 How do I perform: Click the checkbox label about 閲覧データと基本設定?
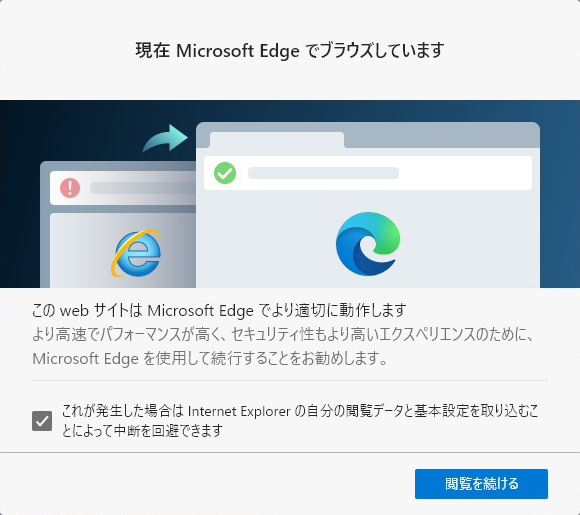tap(300, 421)
